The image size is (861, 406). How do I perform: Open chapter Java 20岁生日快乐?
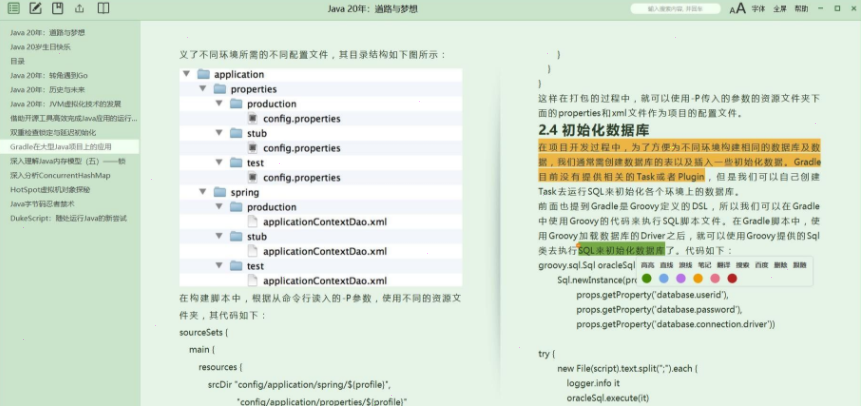tap(40, 47)
